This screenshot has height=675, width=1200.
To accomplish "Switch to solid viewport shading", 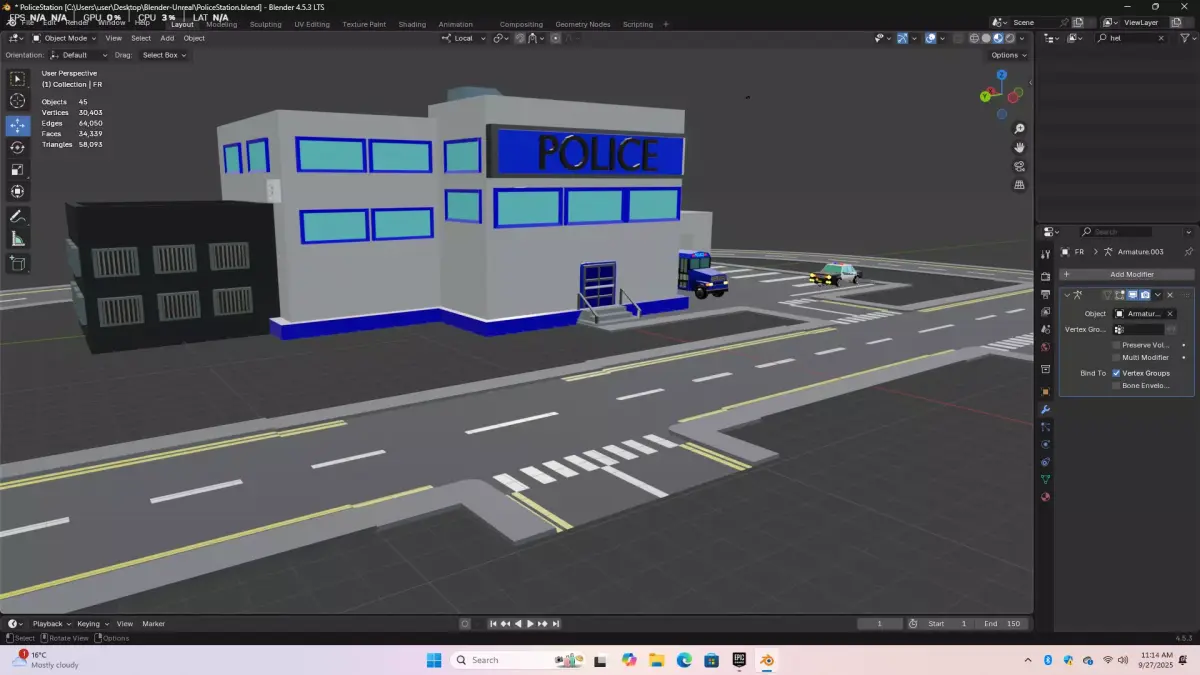I will point(986,38).
